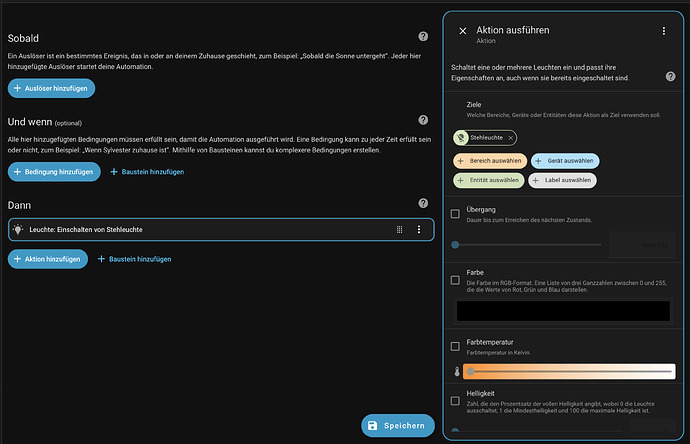The image size is (690, 444).
Task: Open the Entität auswählen picker
Action: coord(487,180)
